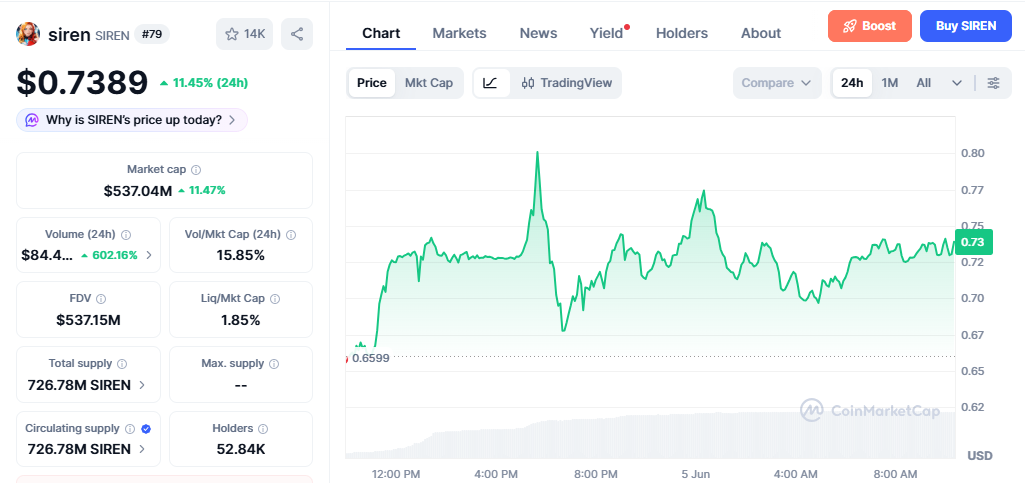Click the $0.7389 price text

pos(82,82)
